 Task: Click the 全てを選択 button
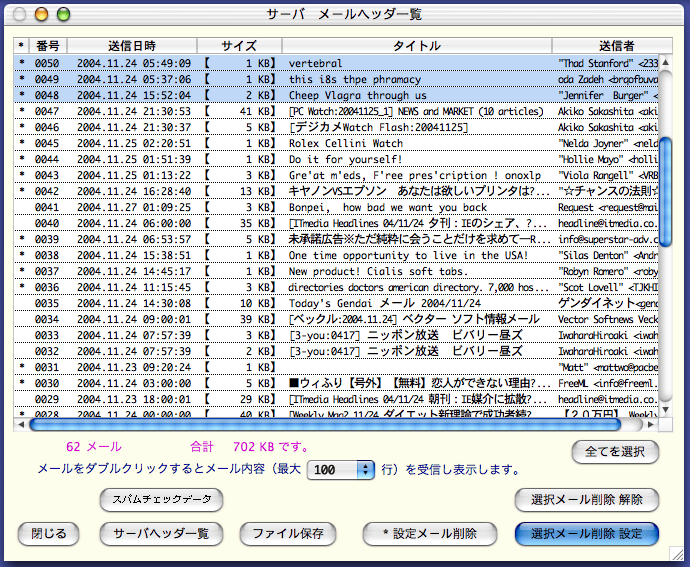click(x=615, y=452)
